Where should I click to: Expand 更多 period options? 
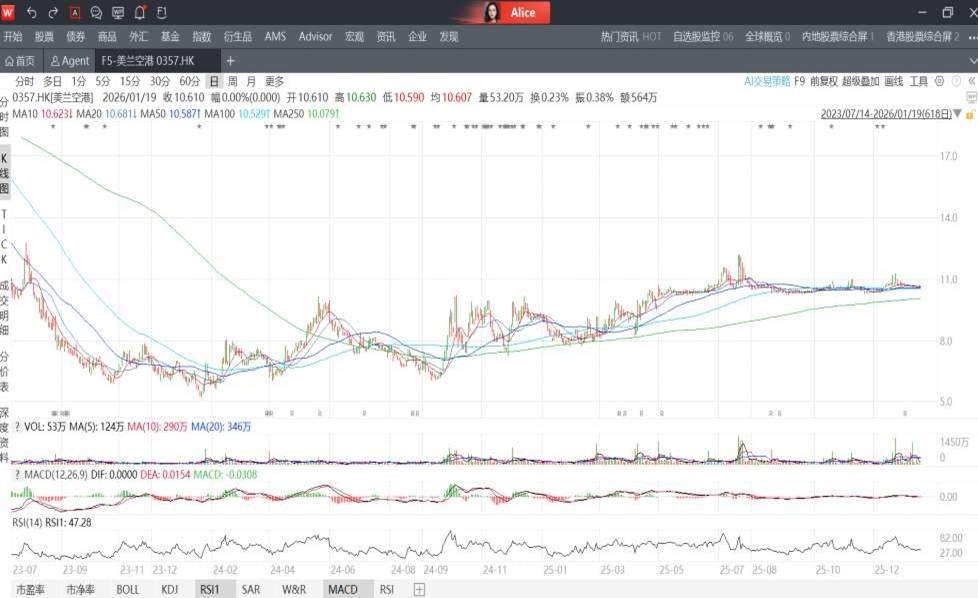(x=274, y=81)
